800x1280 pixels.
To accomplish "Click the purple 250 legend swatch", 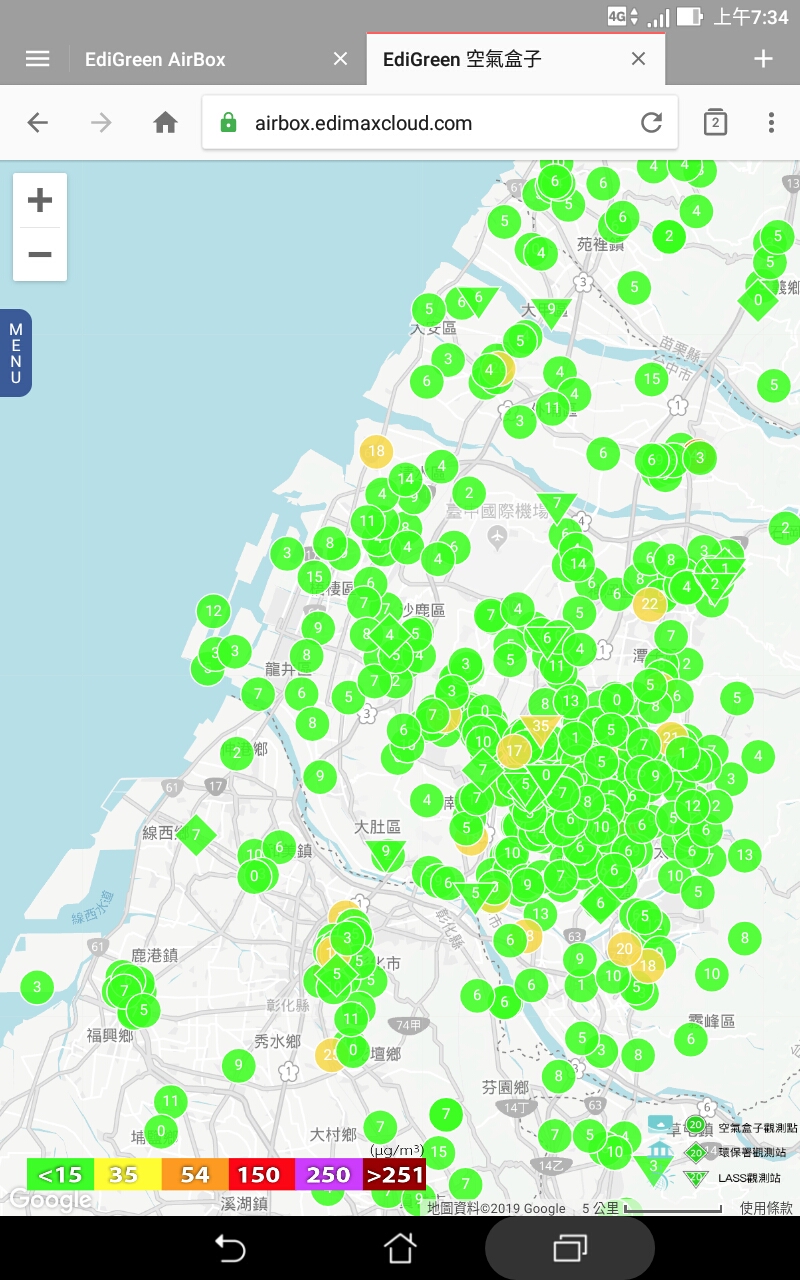I will click(328, 1174).
